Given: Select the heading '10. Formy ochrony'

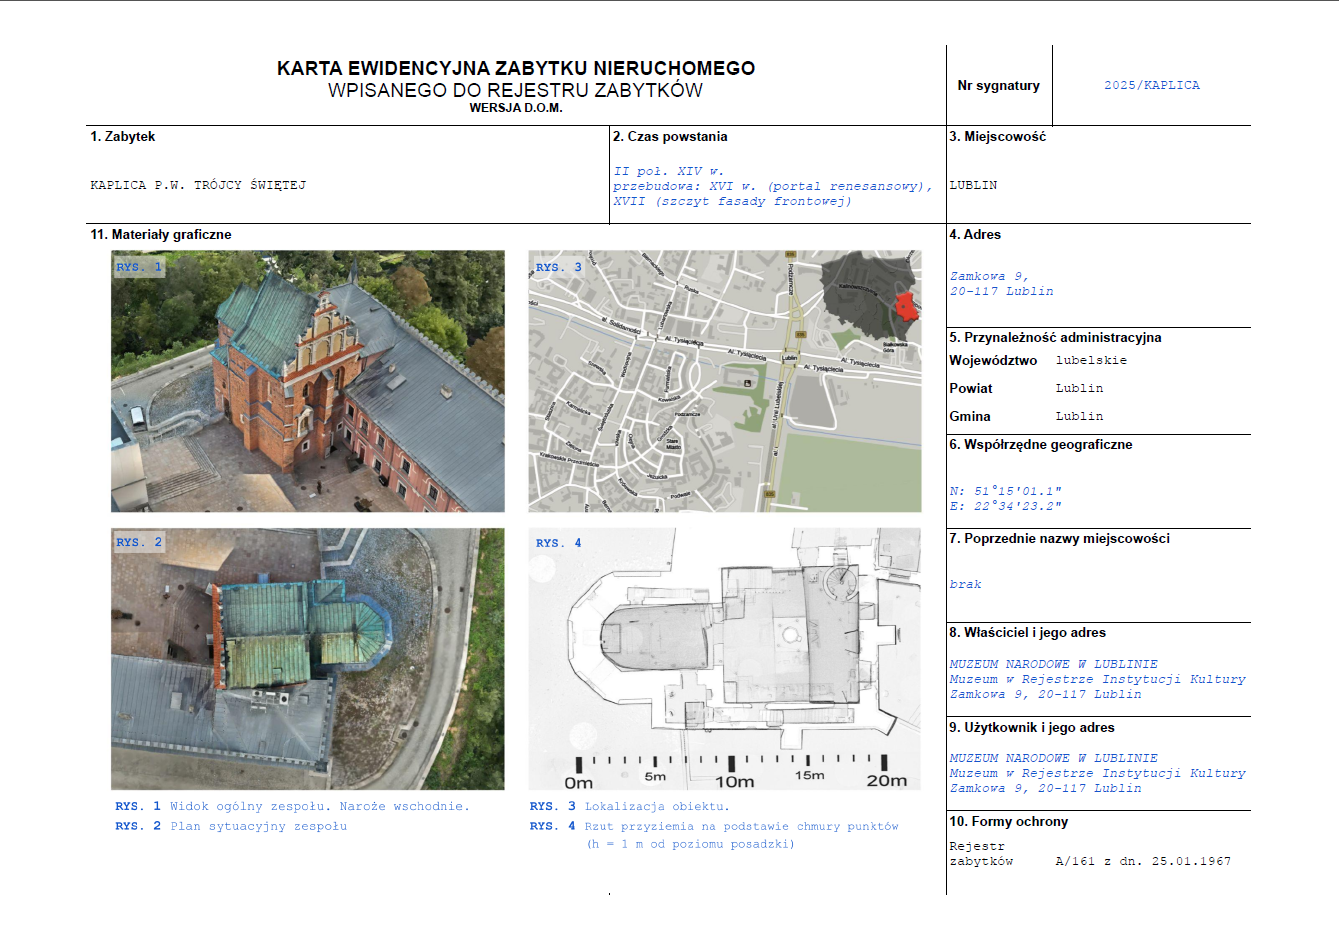Looking at the screenshot, I should click(x=1009, y=822).
